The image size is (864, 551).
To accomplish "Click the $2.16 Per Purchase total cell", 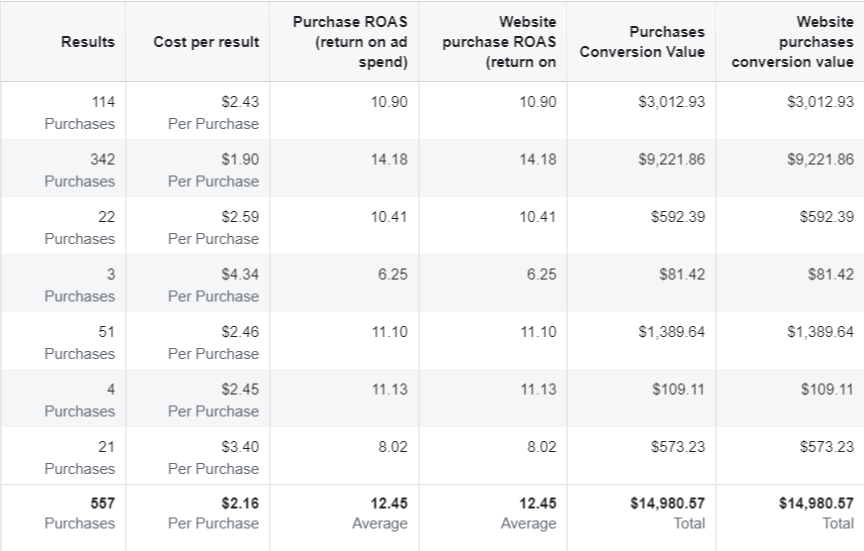I will (x=214, y=513).
